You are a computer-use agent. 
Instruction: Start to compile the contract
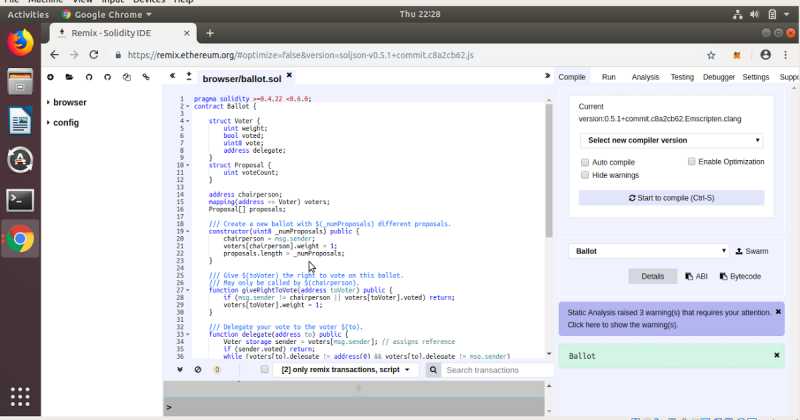click(x=671, y=197)
